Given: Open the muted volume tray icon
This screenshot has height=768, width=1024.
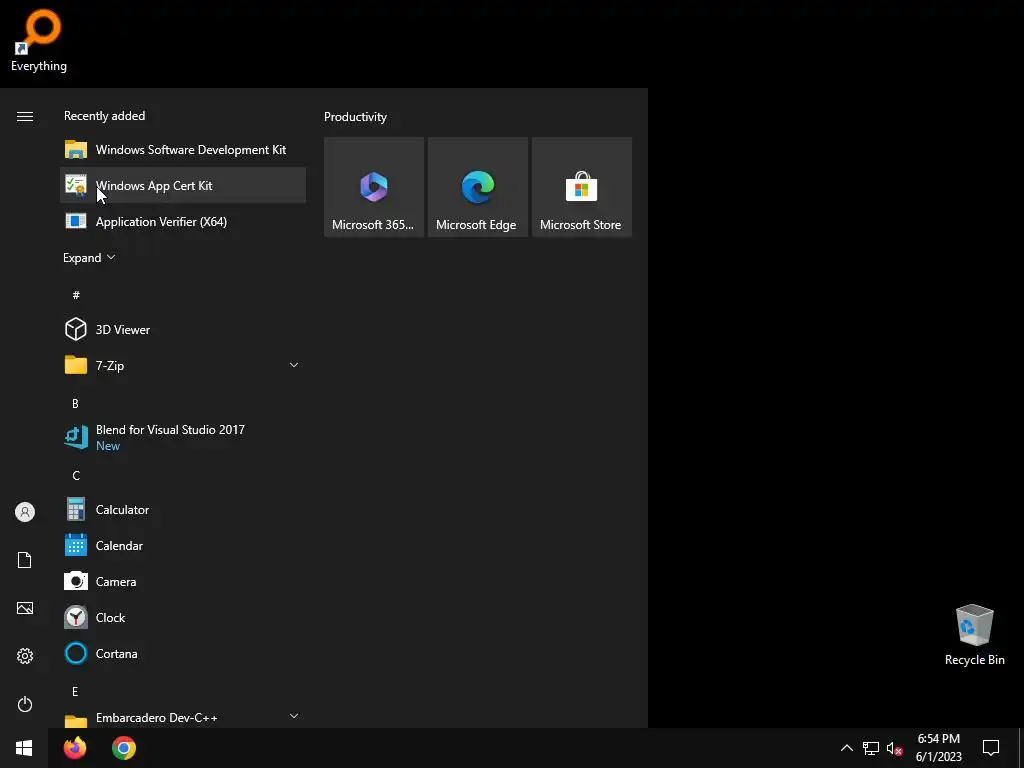Looking at the screenshot, I should 895,748.
